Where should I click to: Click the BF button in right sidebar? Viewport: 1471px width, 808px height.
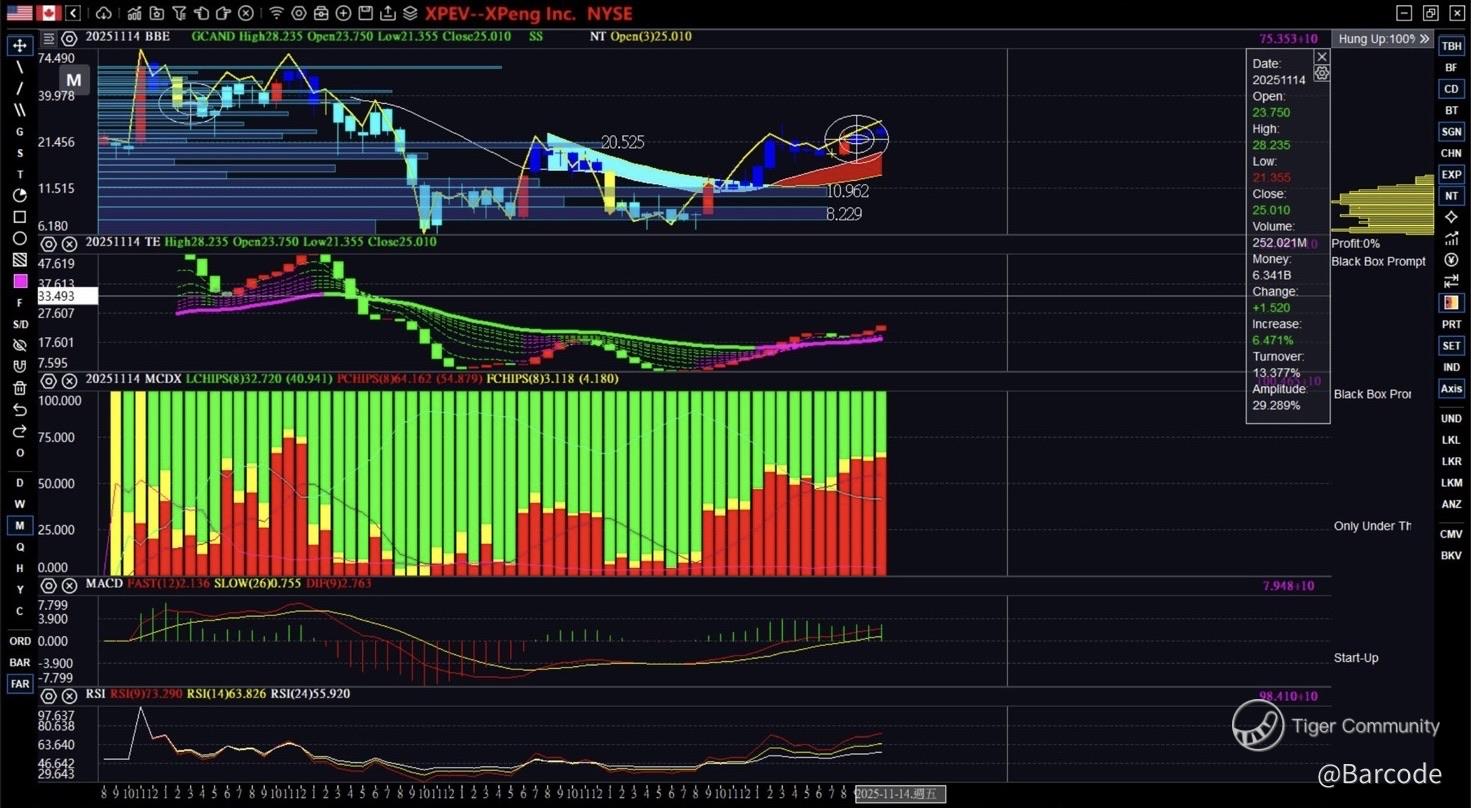[x=1451, y=67]
